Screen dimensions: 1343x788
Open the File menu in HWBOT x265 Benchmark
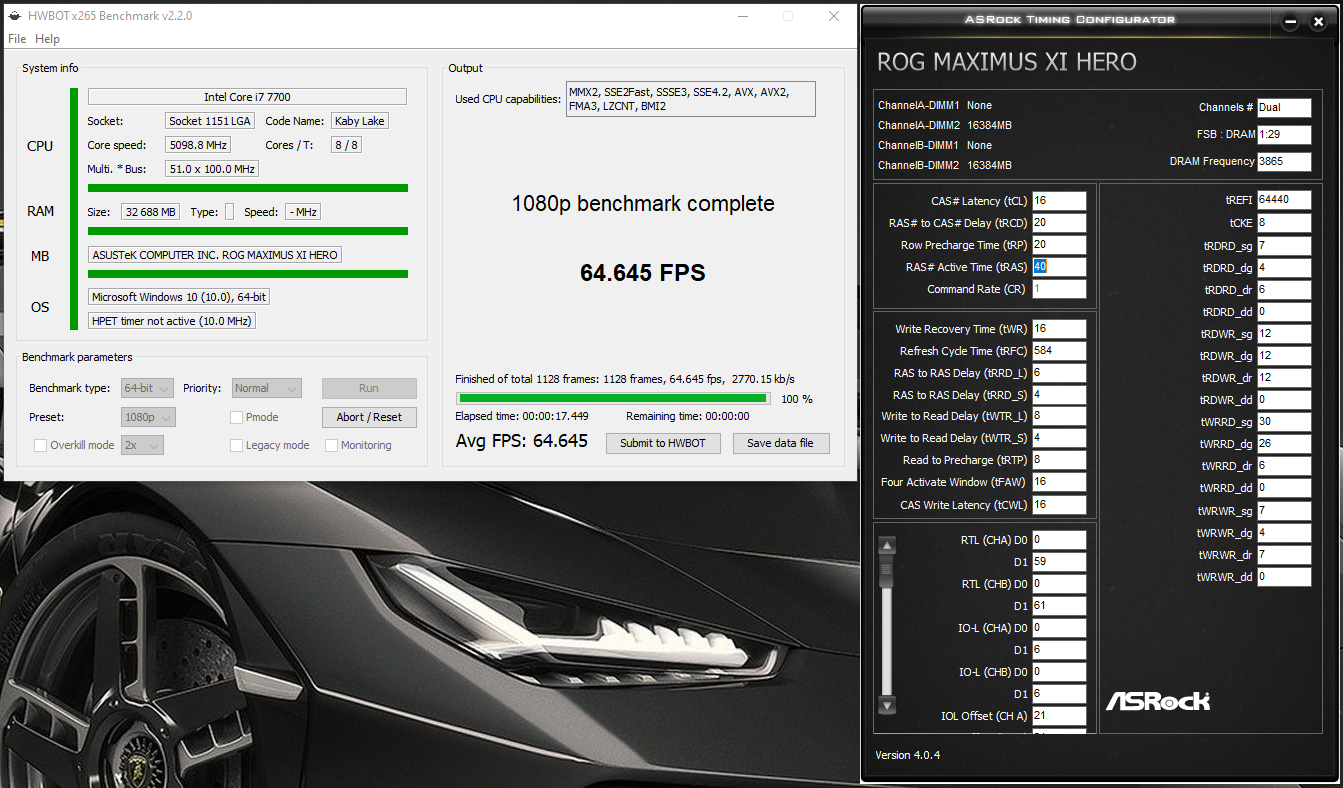(x=17, y=39)
